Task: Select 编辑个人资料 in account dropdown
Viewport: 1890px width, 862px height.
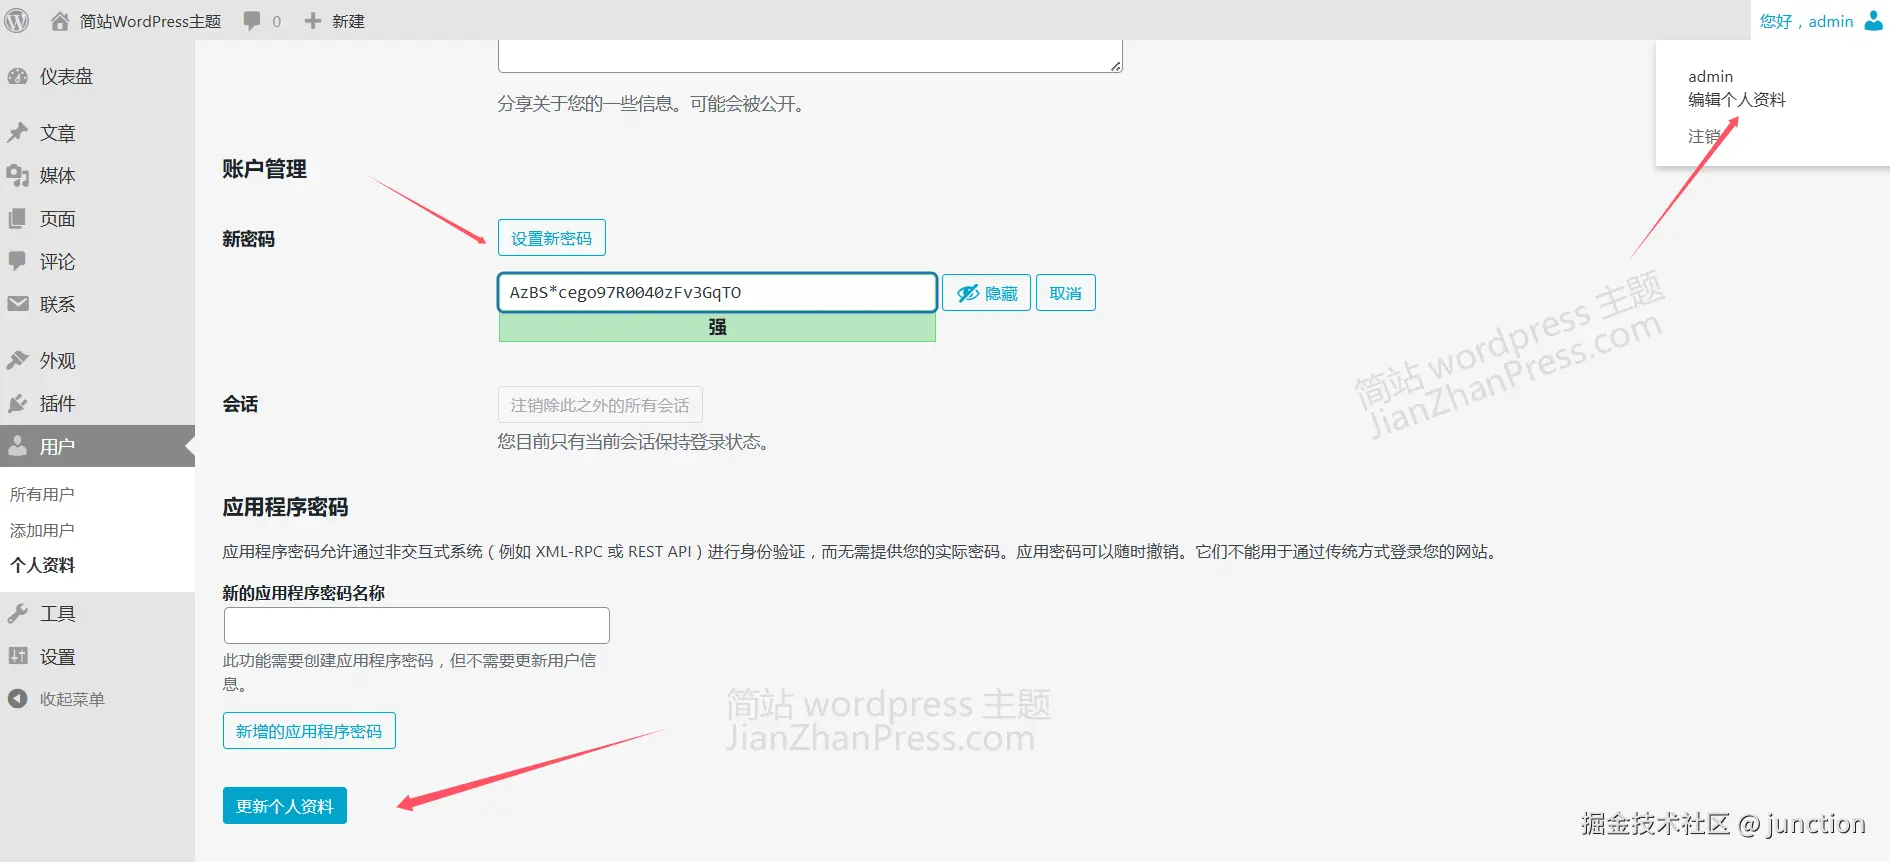Action: (1737, 99)
